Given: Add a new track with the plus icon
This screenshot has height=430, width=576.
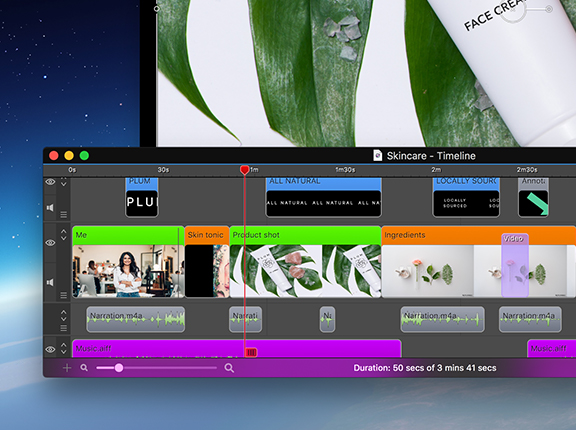Looking at the screenshot, I should tap(67, 368).
